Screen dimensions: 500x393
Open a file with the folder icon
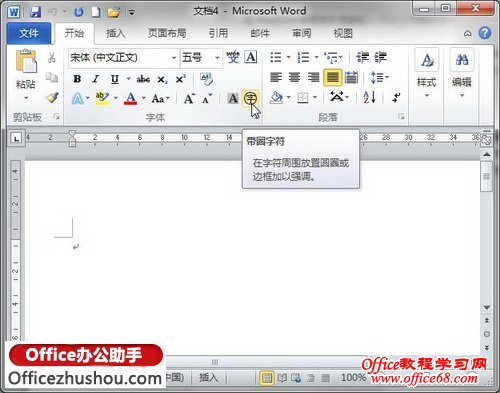[x=113, y=12]
